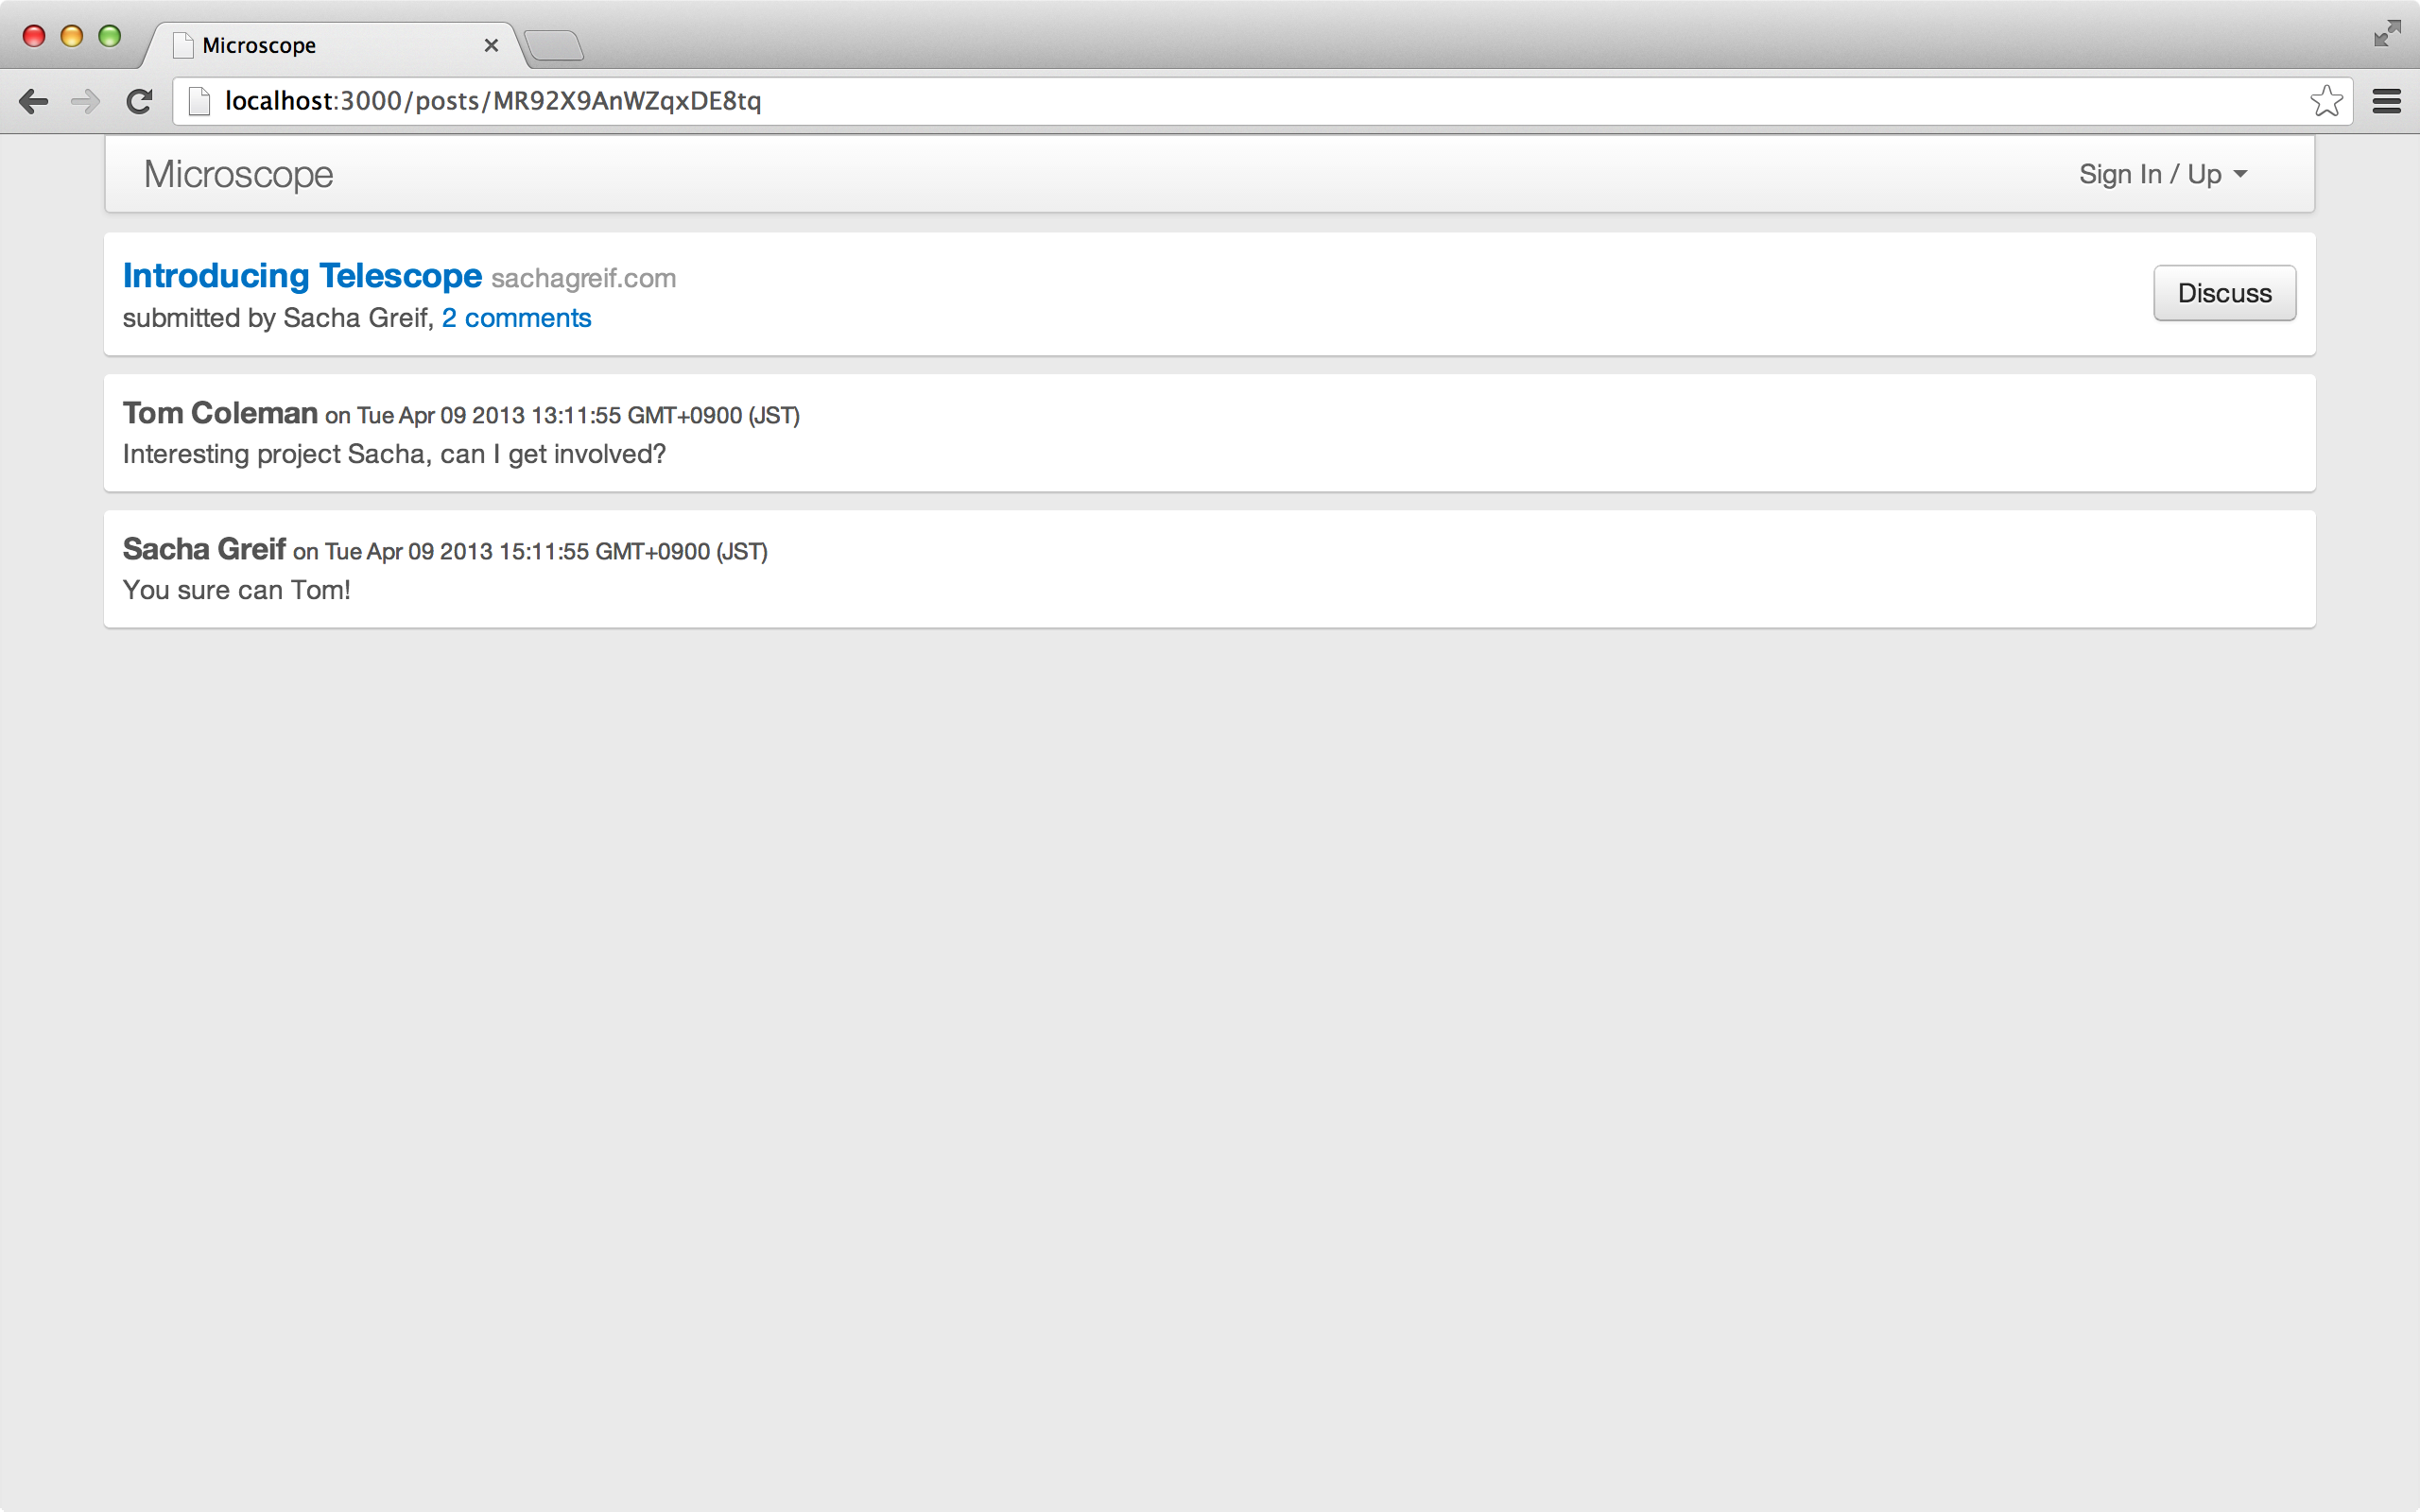Screen dimensions: 2420x1512
Task: Click the browser back arrow
Action: tap(34, 101)
